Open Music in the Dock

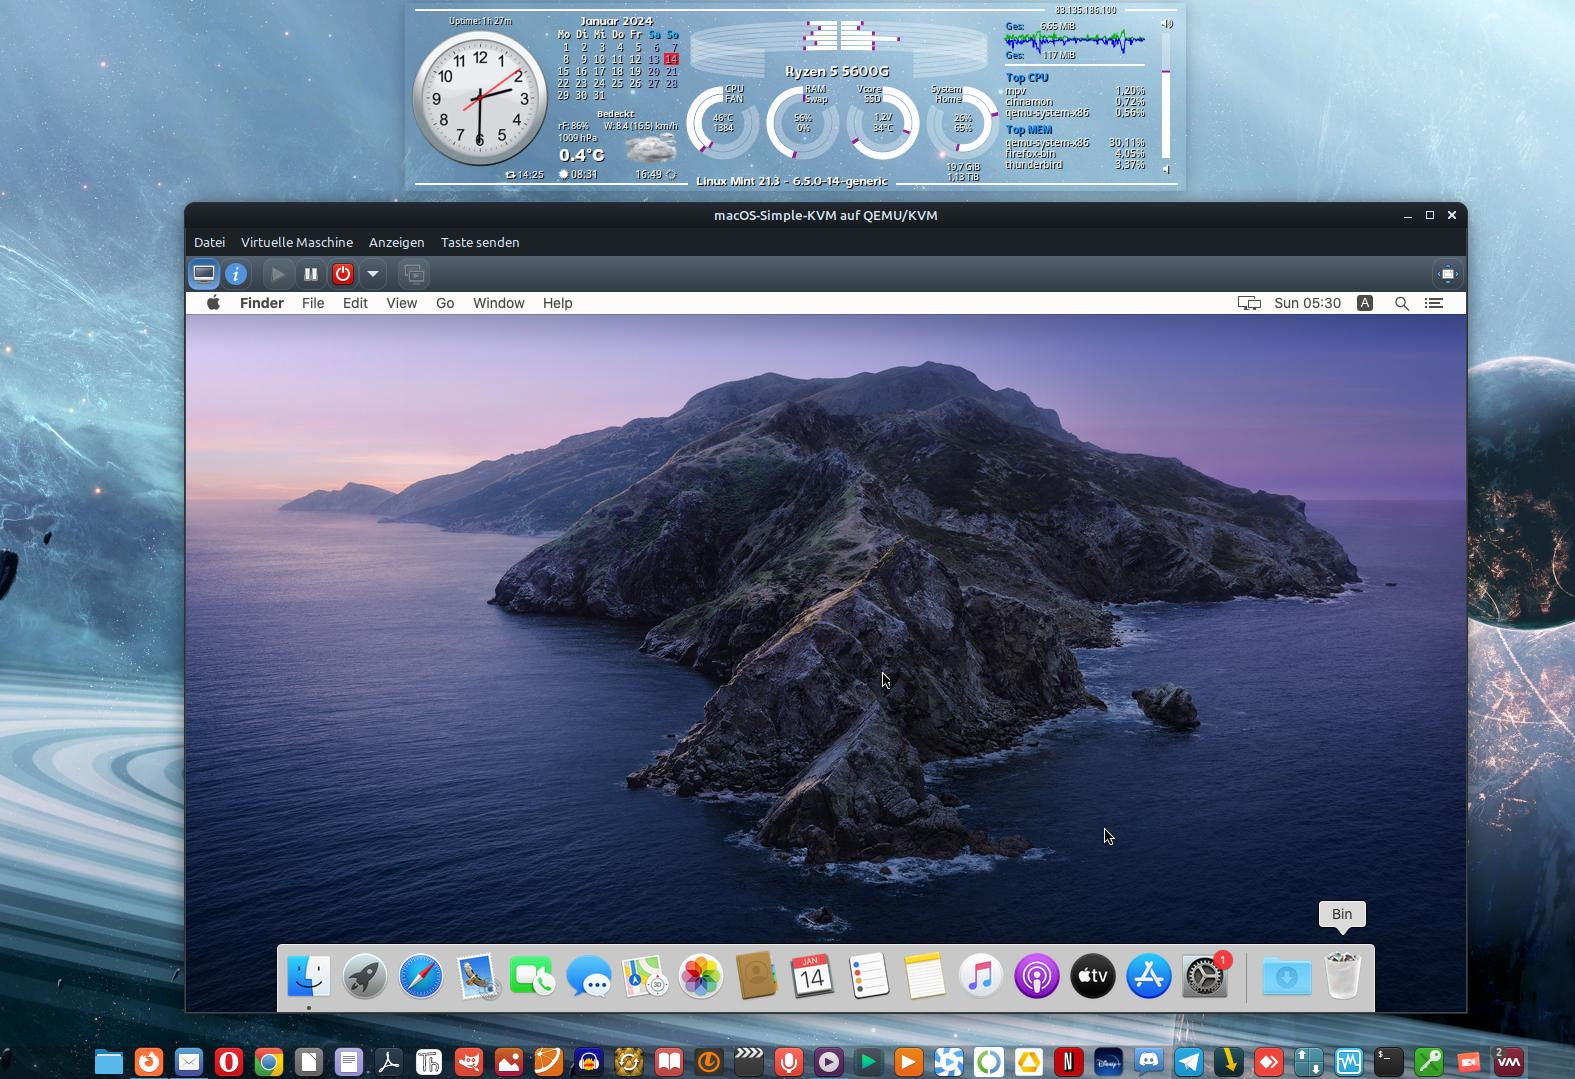tap(981, 976)
